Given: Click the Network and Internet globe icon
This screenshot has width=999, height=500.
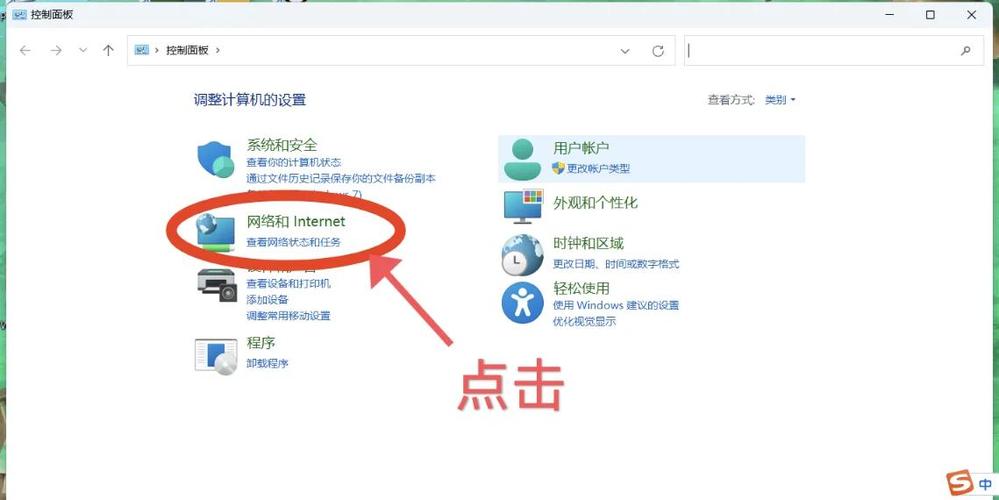Looking at the screenshot, I should click(216, 232).
